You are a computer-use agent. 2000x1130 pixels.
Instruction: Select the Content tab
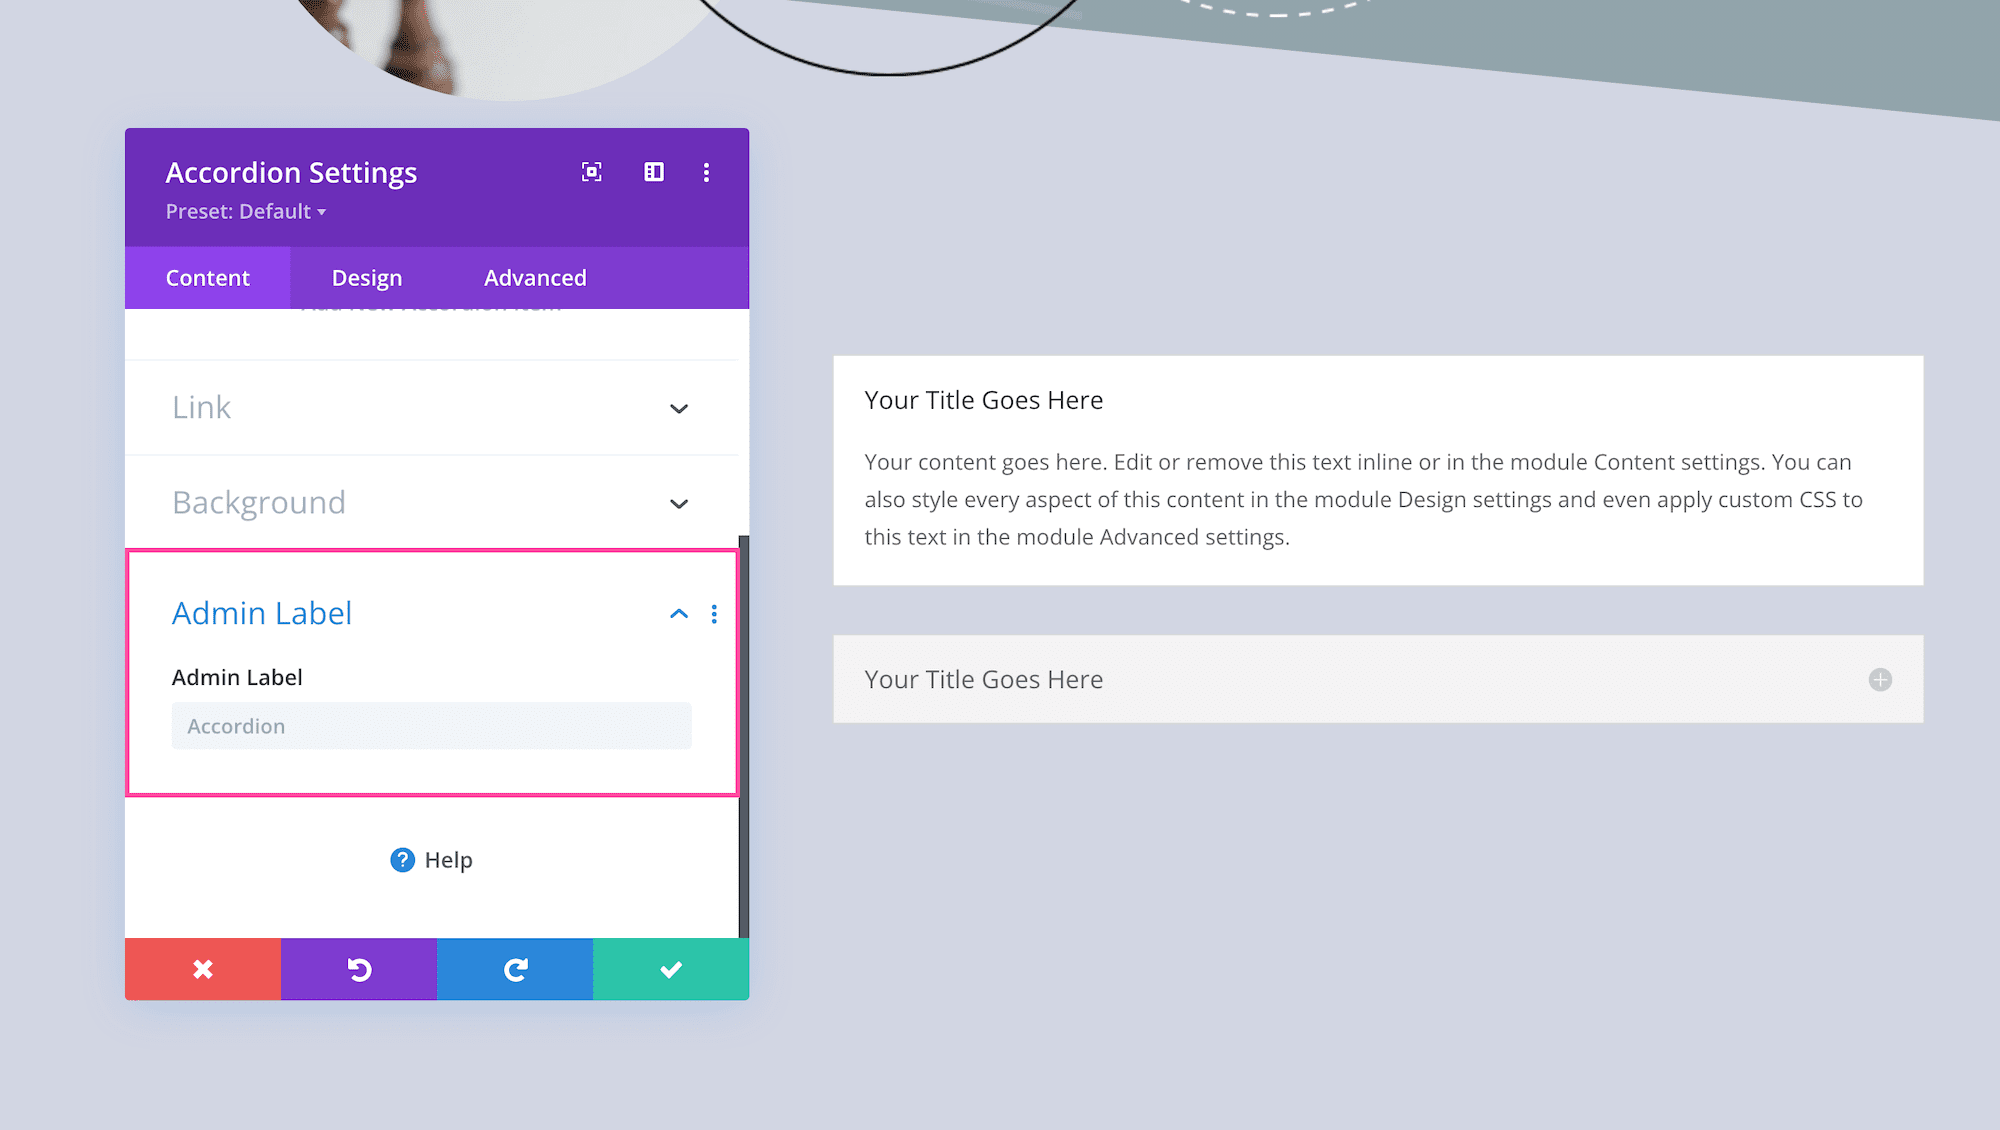point(207,277)
